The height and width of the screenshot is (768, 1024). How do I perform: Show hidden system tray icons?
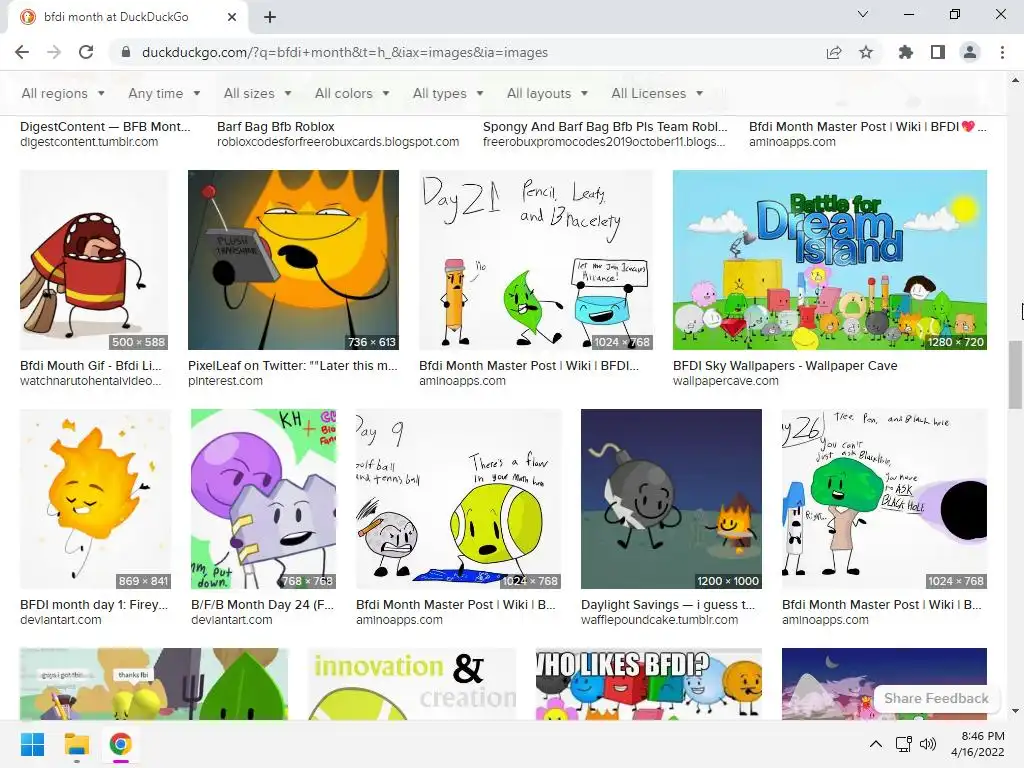point(876,744)
